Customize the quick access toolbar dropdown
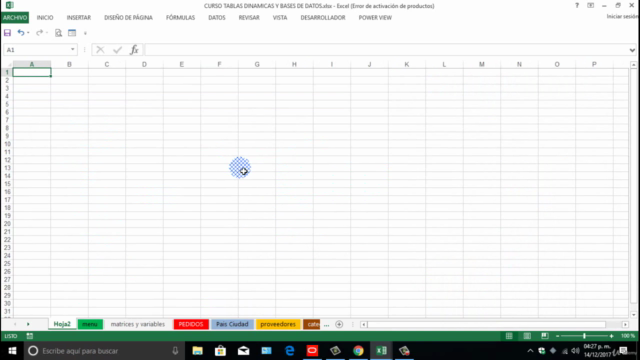The width and height of the screenshot is (640, 360). tap(85, 33)
